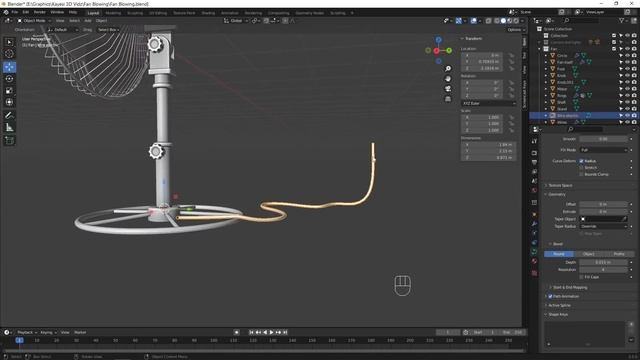Click the bevel Depth value slider

click(603, 262)
